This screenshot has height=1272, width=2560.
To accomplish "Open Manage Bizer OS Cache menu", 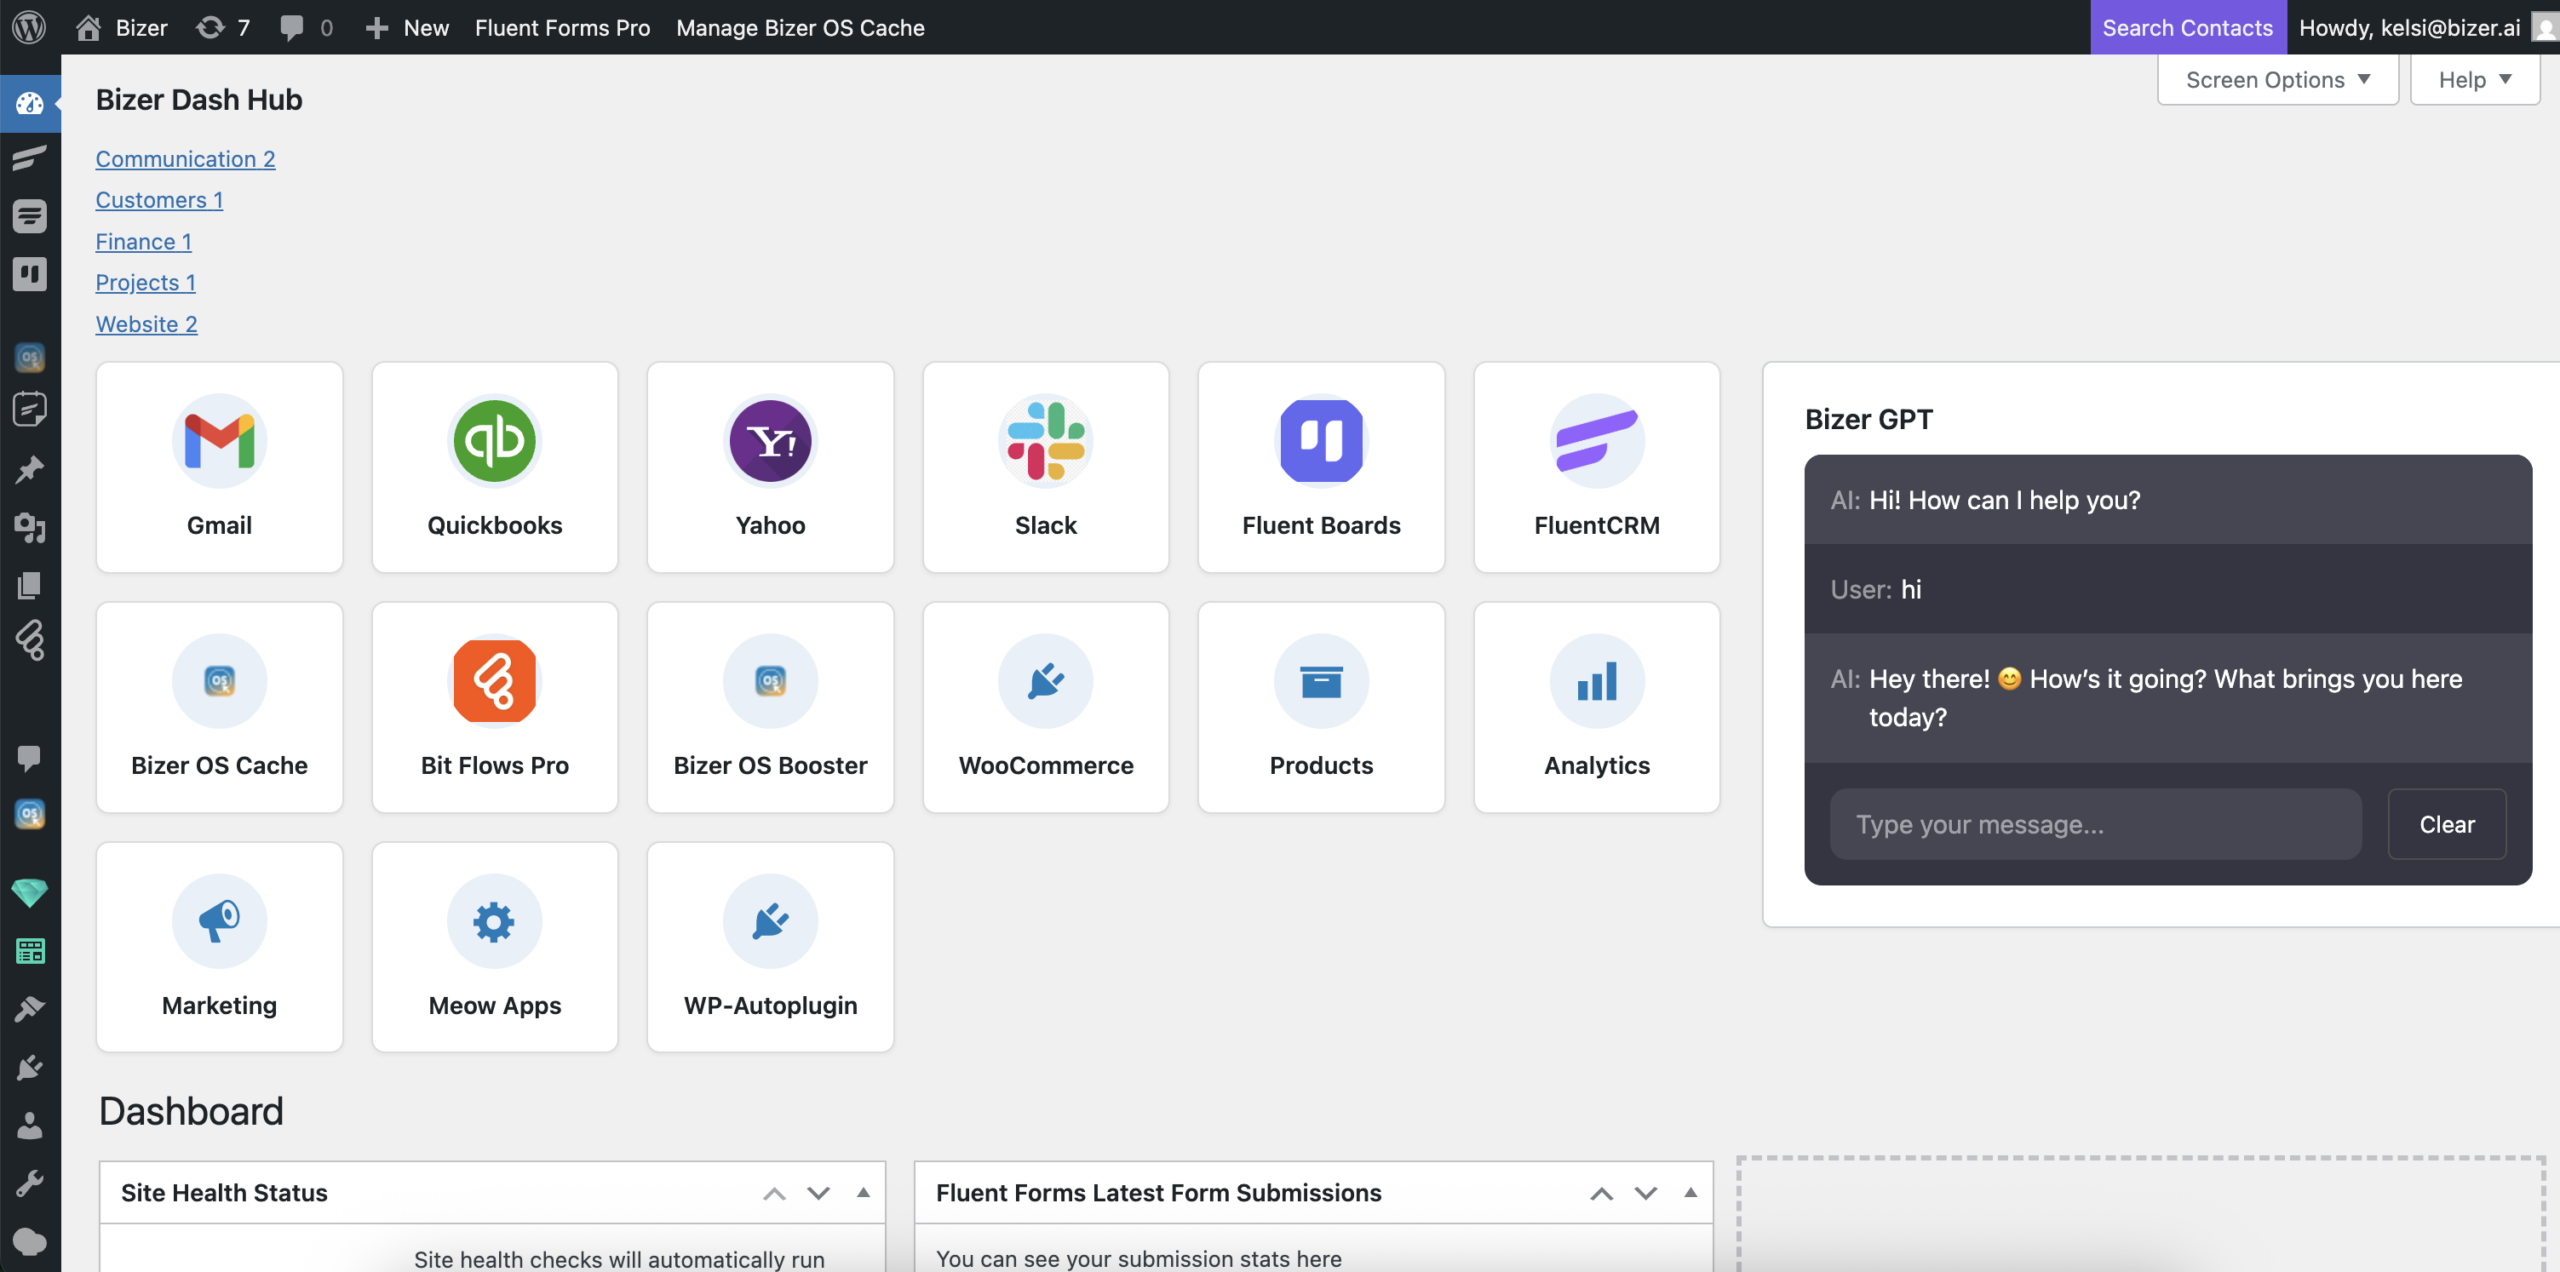I will point(800,27).
